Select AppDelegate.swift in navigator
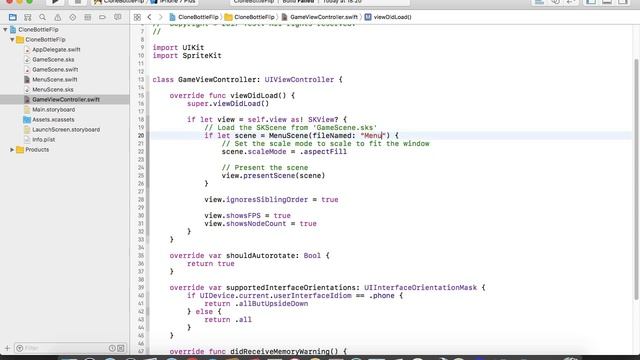640x360 pixels. [x=56, y=50]
